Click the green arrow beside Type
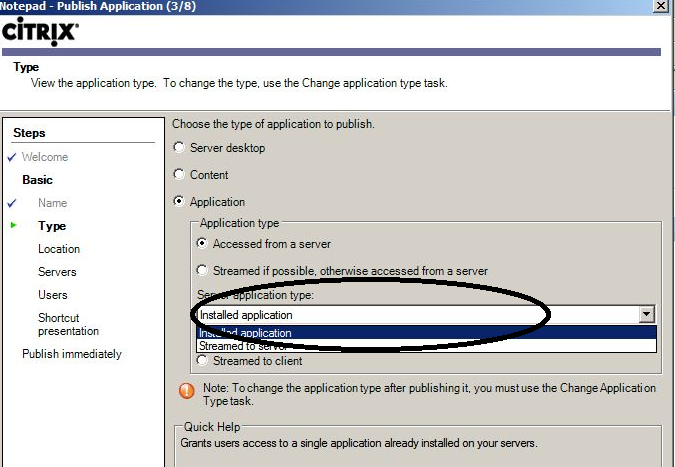This screenshot has width=675, height=467. (x=13, y=225)
